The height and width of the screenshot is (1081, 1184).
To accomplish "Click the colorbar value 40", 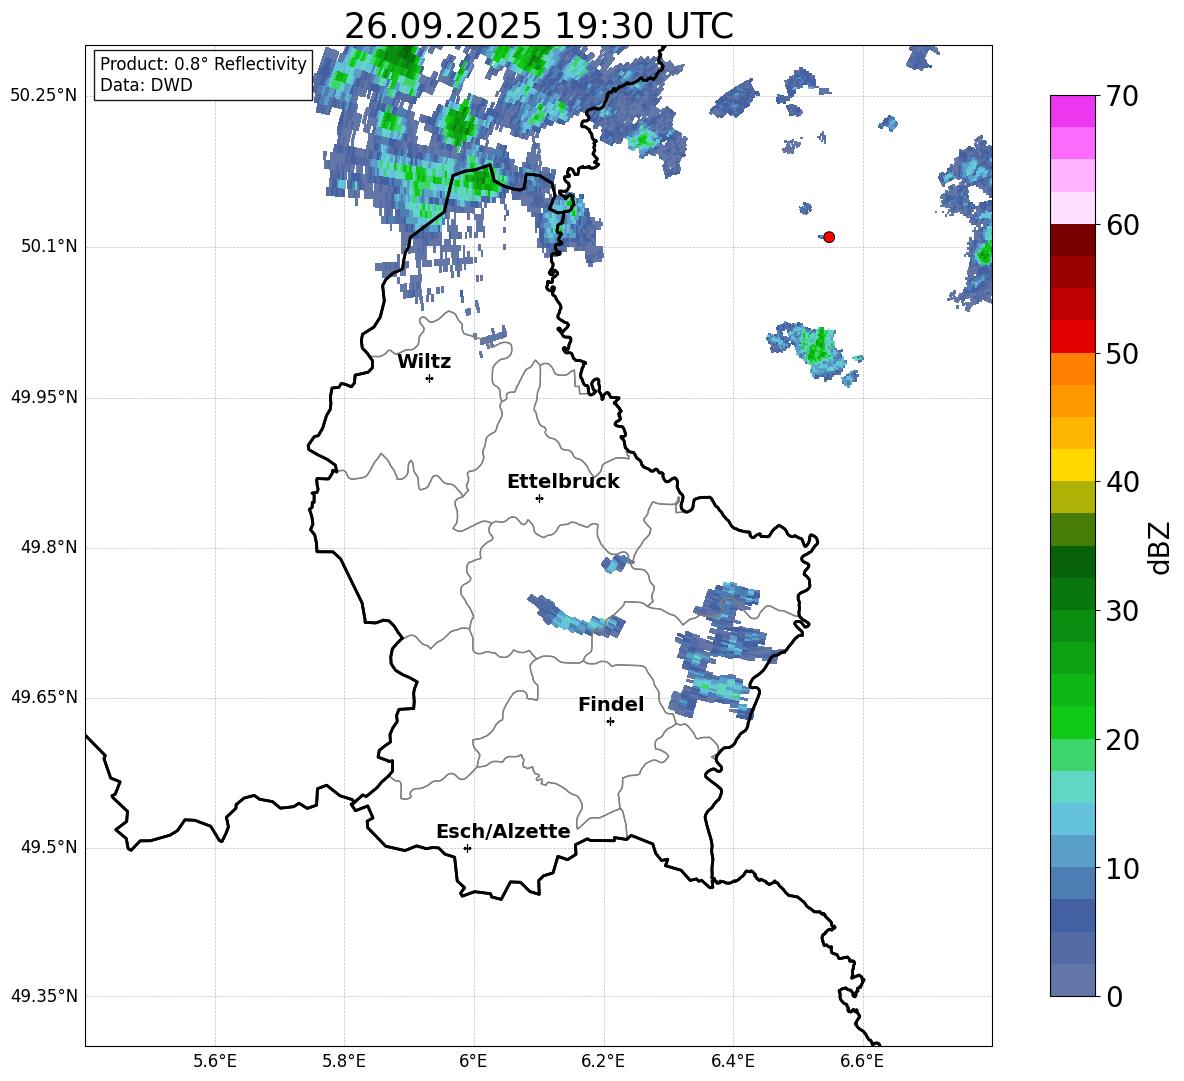I will point(1122,482).
